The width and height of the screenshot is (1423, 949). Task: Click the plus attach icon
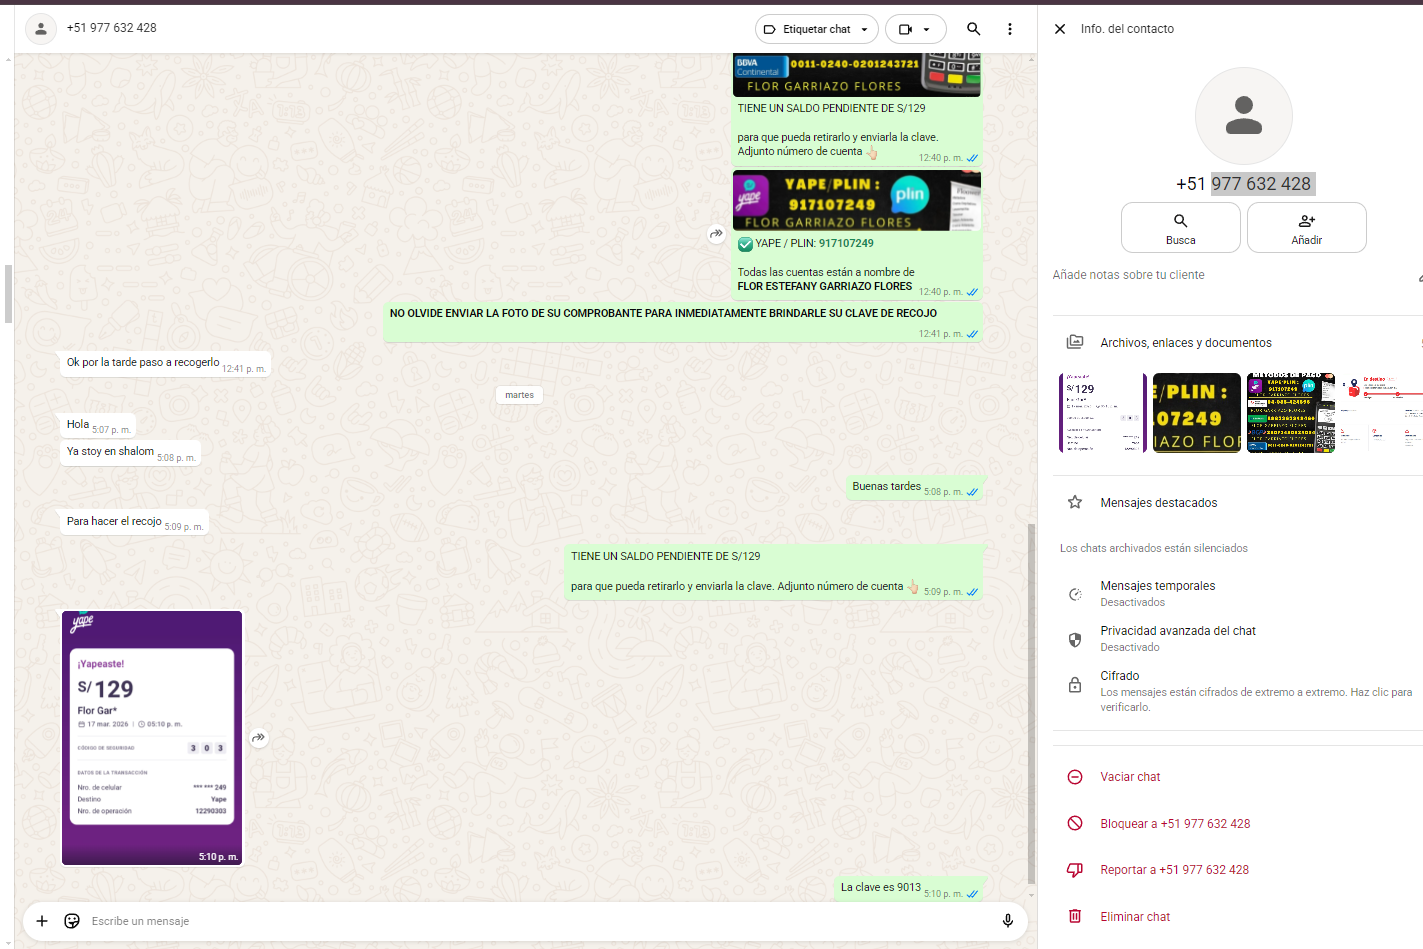pyautogui.click(x=42, y=921)
